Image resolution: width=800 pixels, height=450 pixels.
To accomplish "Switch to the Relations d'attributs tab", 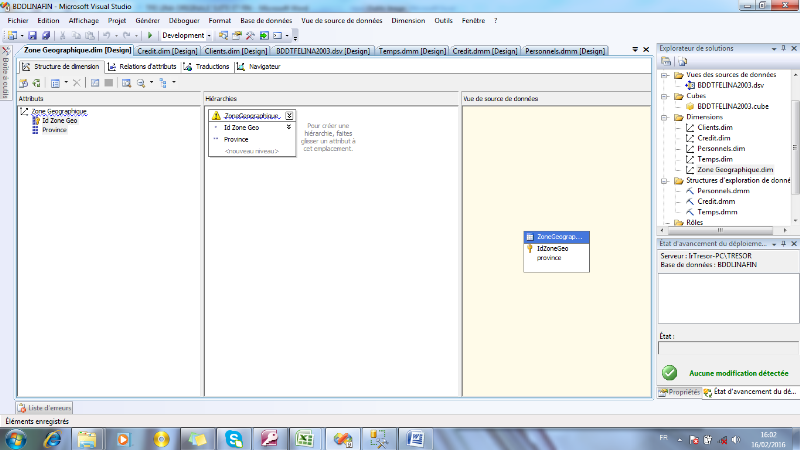I will tap(142, 66).
